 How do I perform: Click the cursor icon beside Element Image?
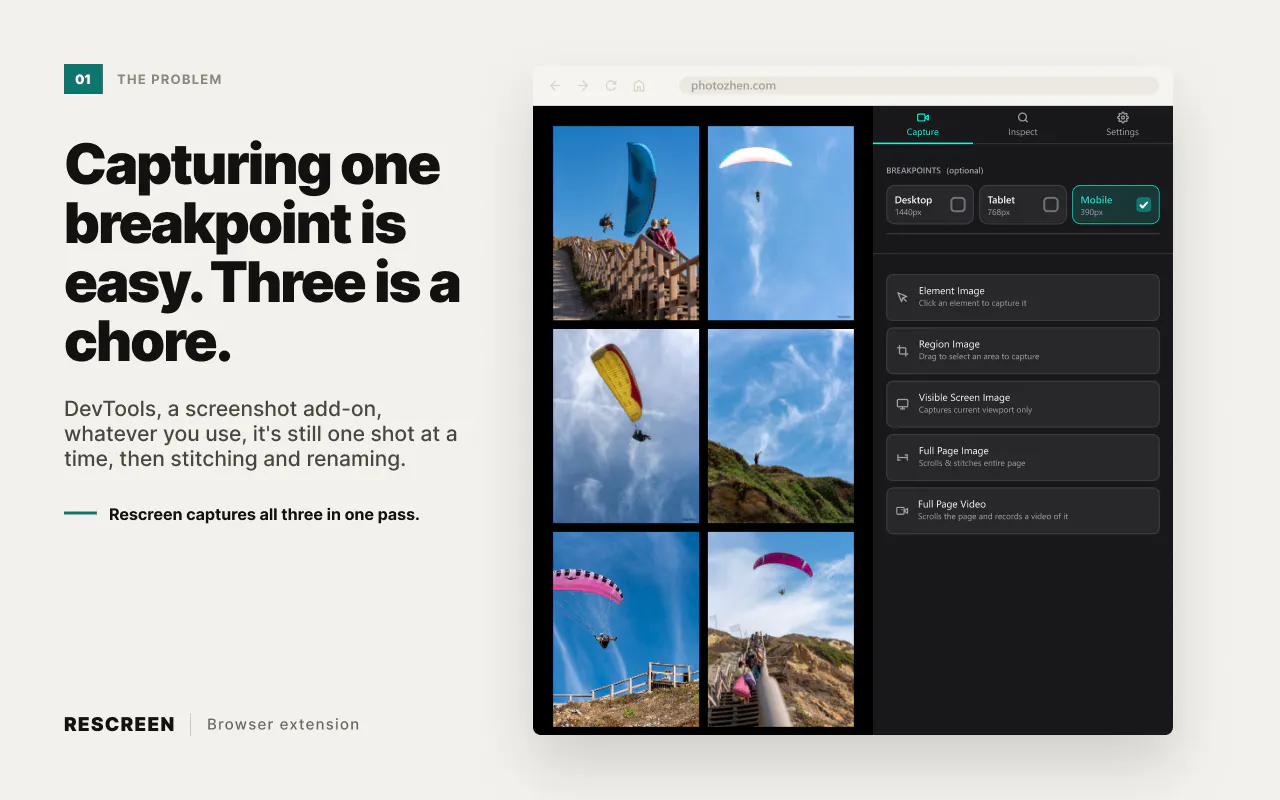pyautogui.click(x=902, y=297)
